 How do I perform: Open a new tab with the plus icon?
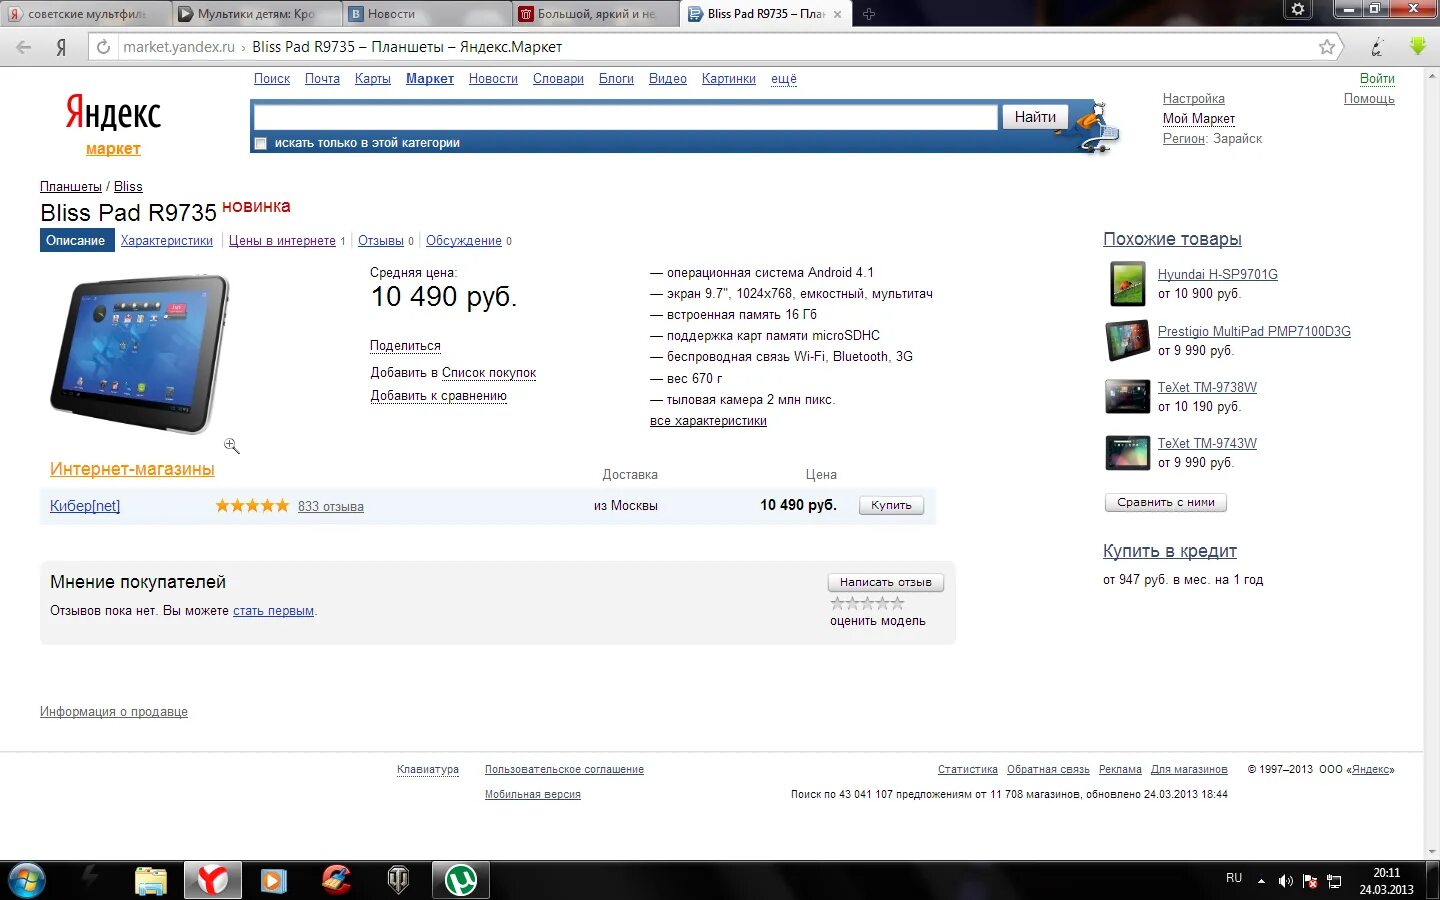[x=868, y=14]
